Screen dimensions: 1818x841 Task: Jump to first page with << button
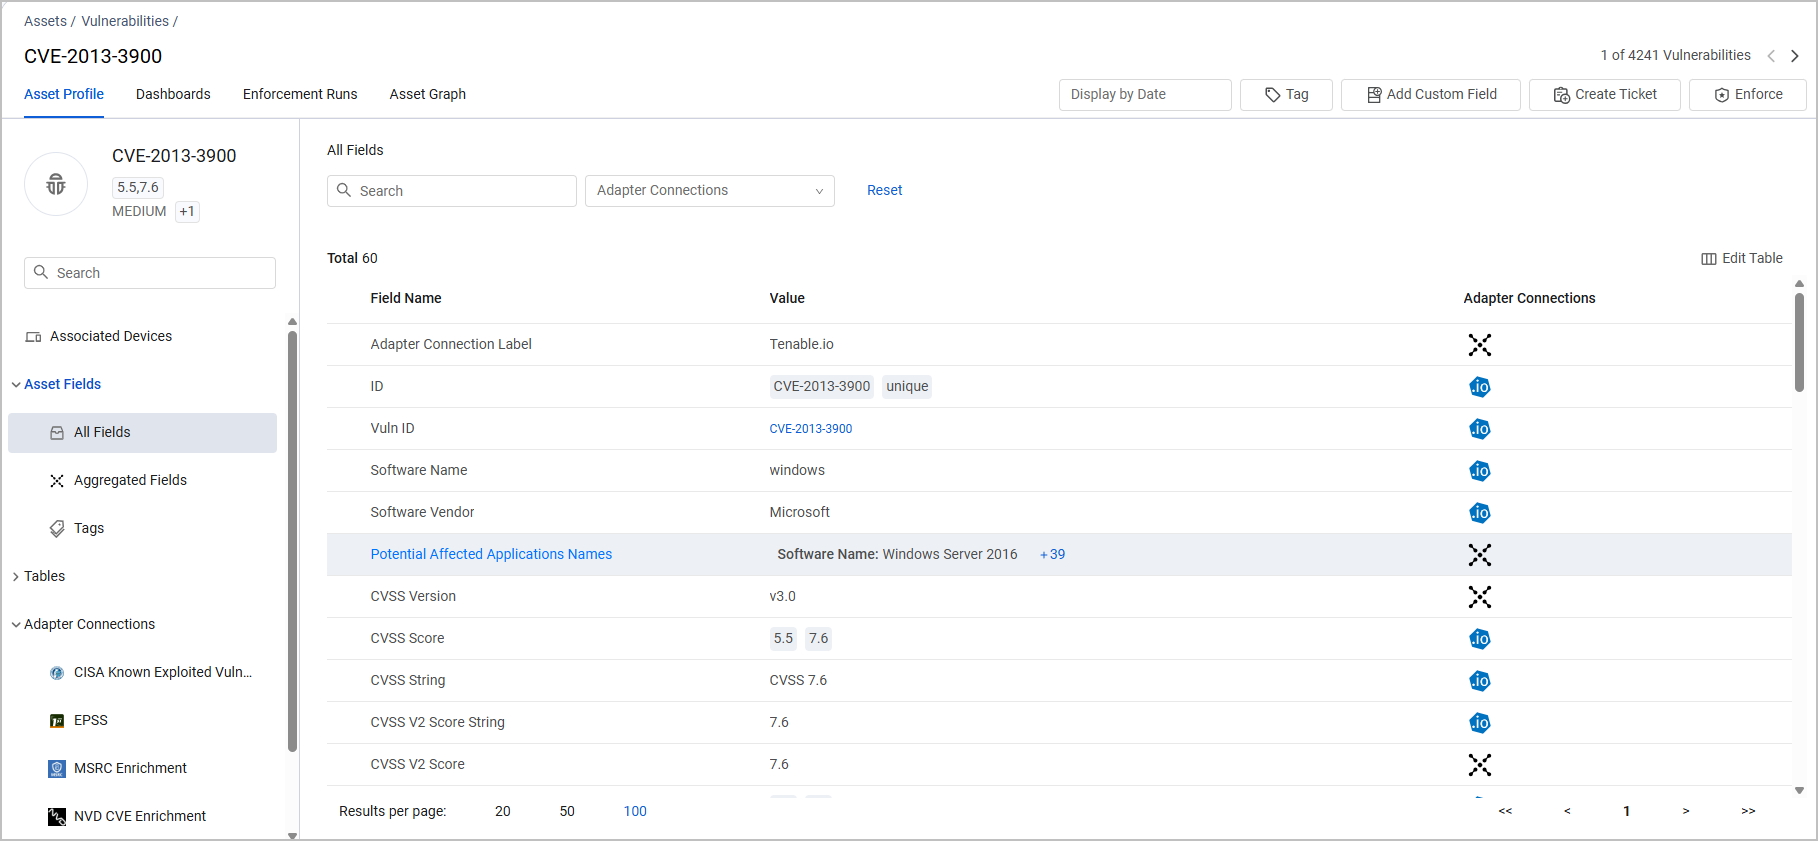coord(1505,811)
